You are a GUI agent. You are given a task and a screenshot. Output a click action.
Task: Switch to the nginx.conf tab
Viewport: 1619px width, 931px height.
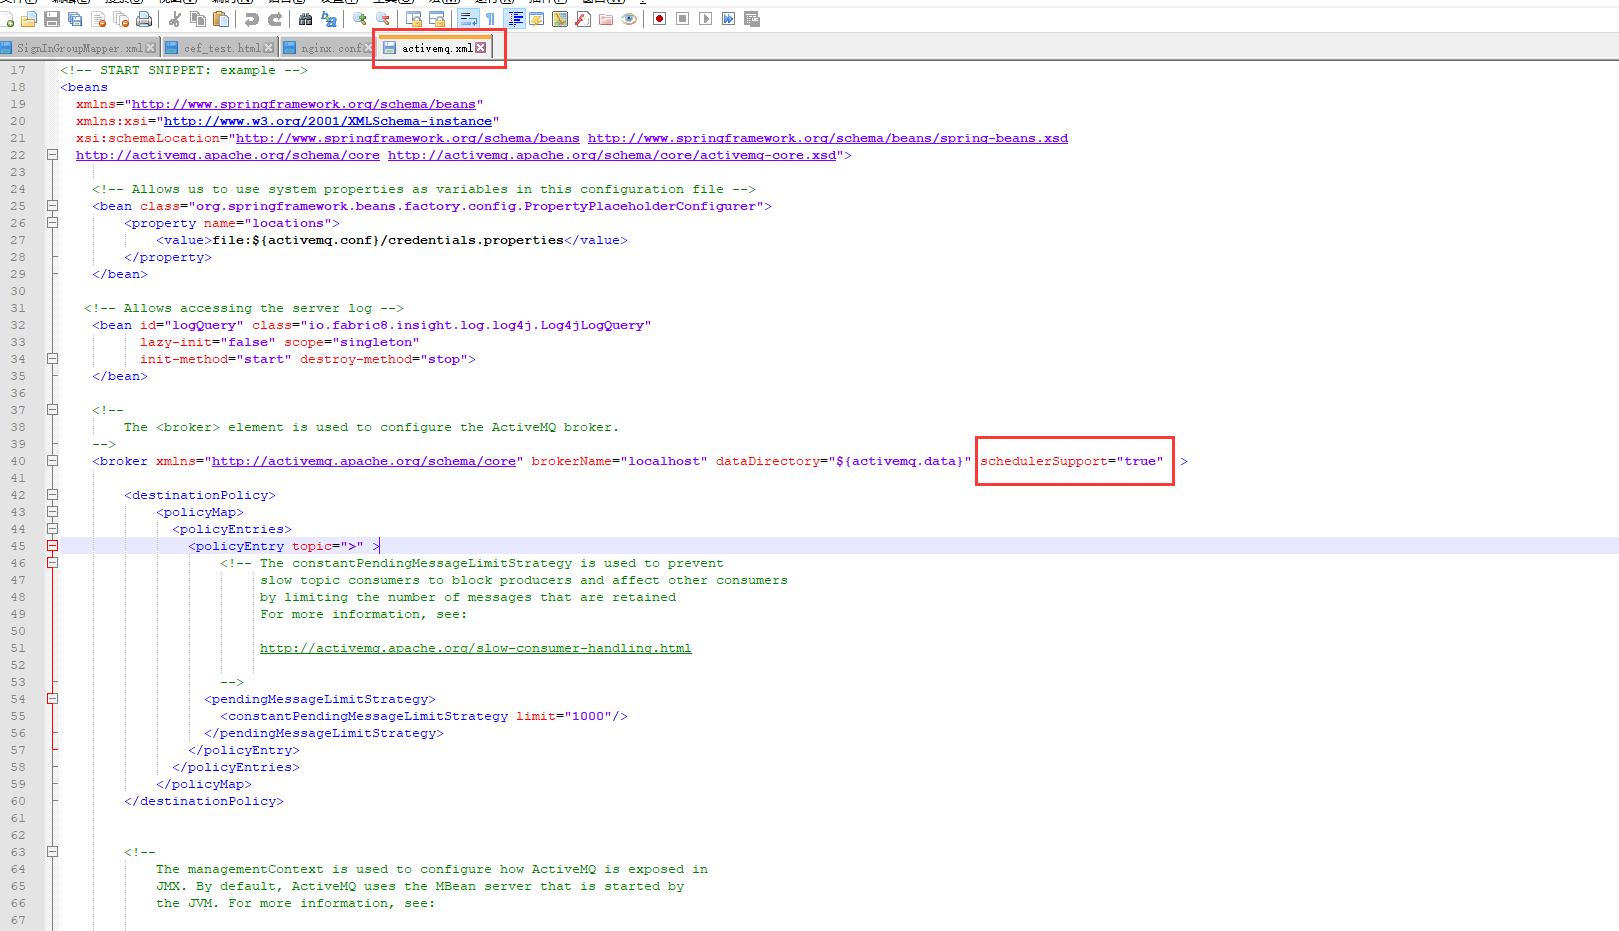pyautogui.click(x=330, y=48)
